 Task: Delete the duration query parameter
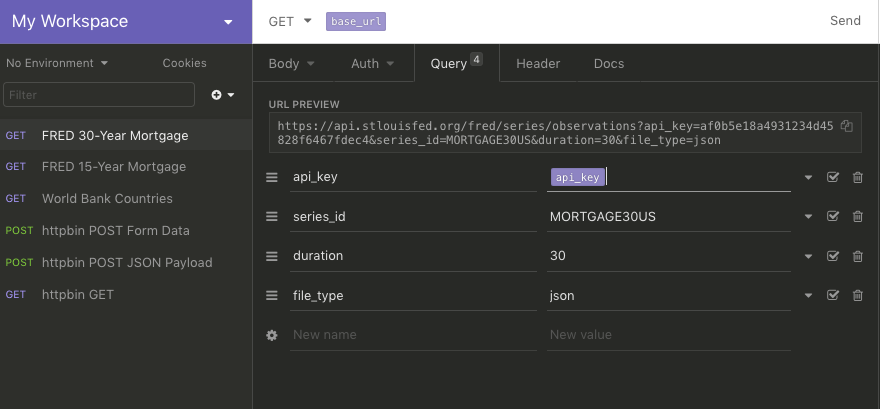coord(858,256)
